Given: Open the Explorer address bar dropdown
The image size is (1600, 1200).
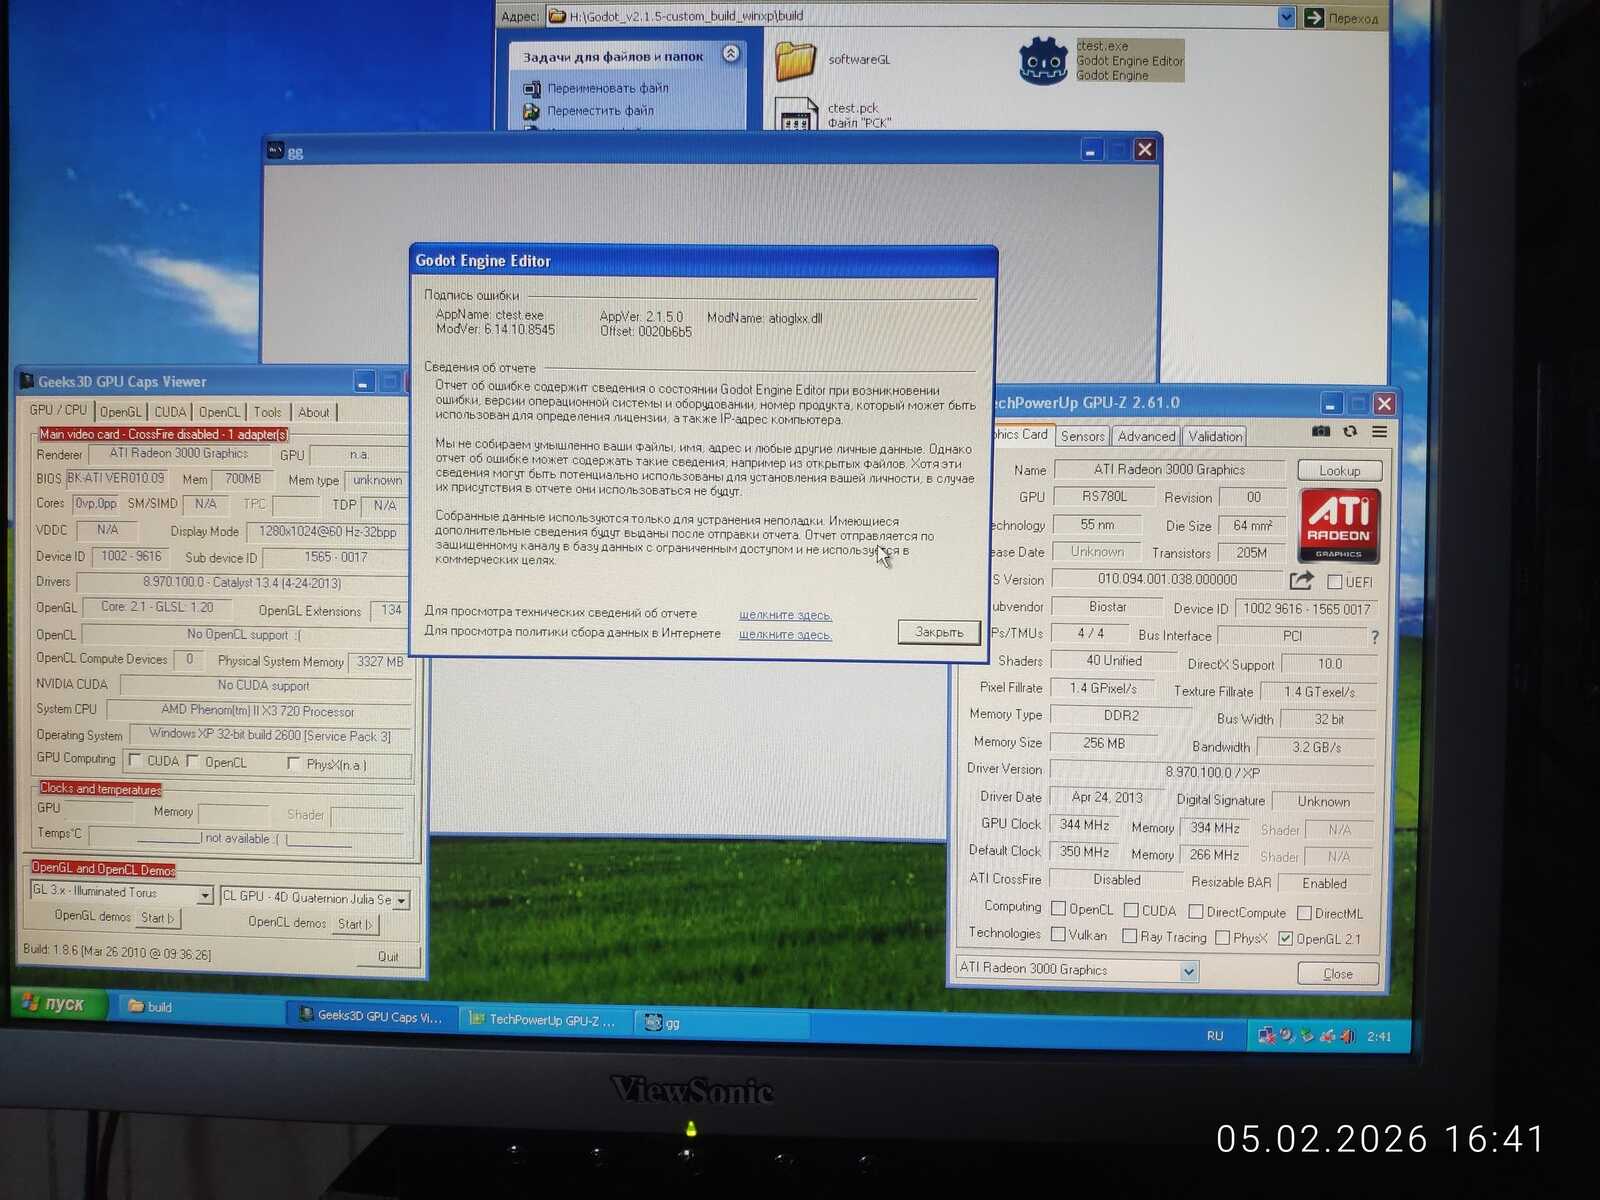Looking at the screenshot, I should 1287,17.
